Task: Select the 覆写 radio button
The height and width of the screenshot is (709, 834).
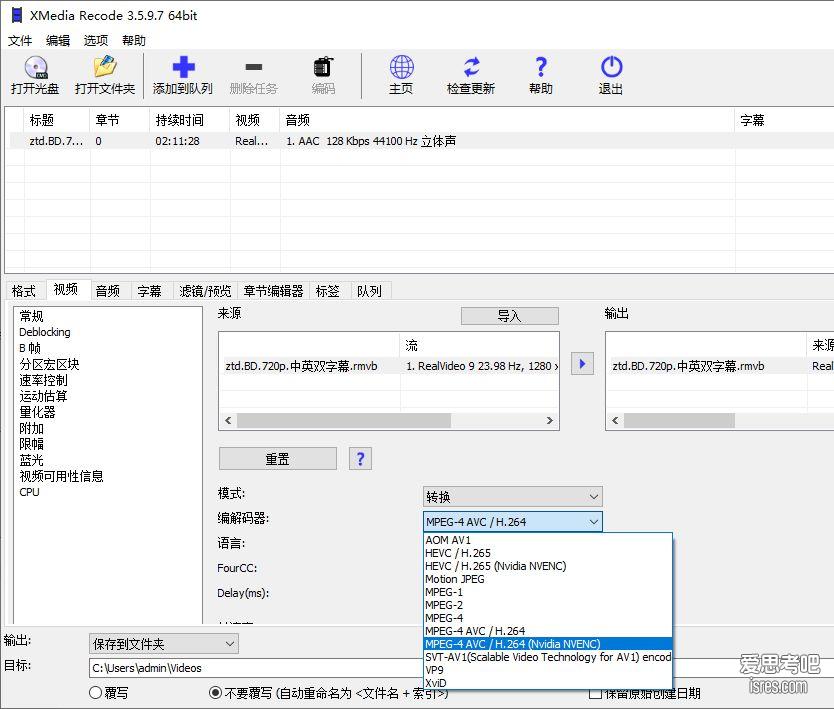Action: (96, 693)
